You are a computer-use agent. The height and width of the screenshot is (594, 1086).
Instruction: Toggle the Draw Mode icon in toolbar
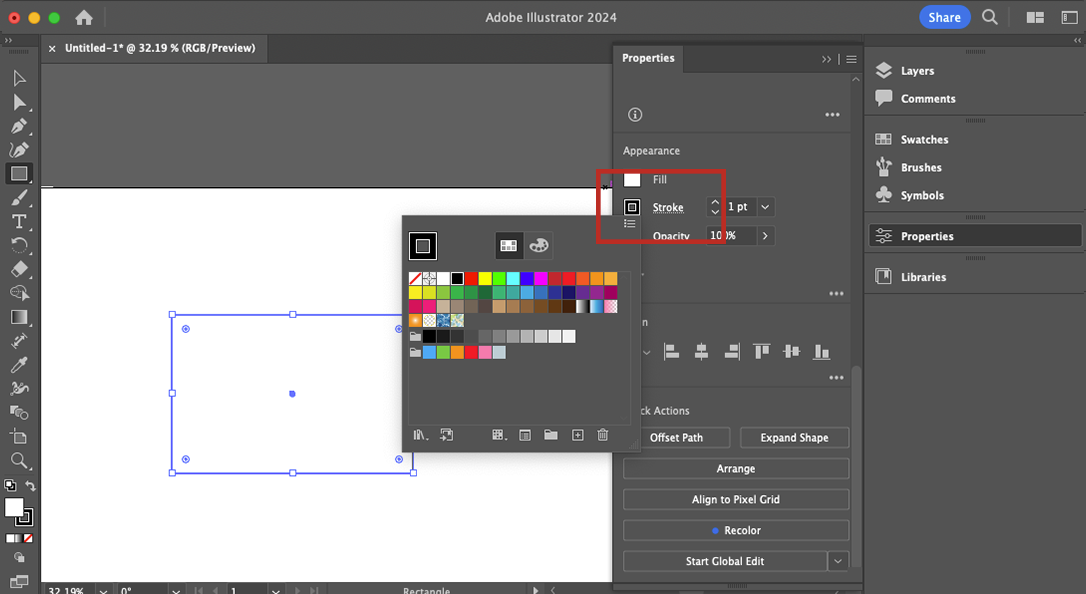tap(19, 557)
